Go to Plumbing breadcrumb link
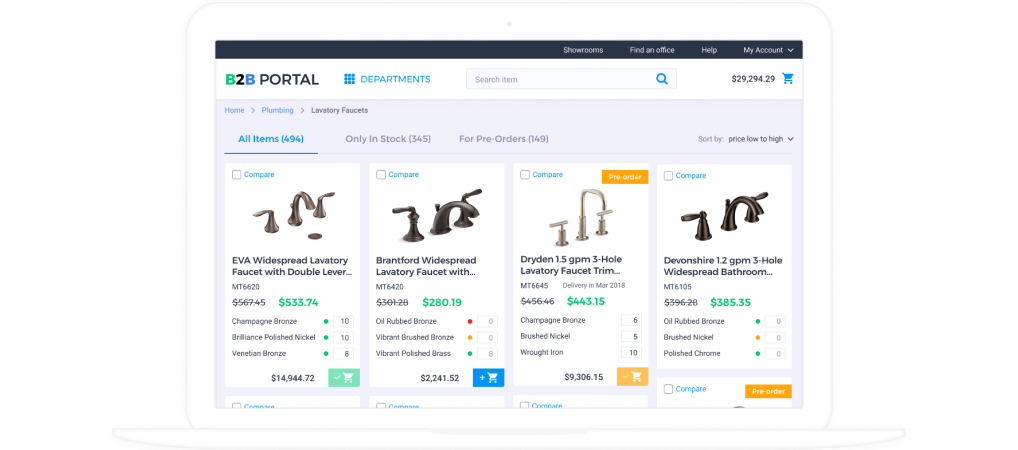This screenshot has width=1018, height=450. click(277, 110)
